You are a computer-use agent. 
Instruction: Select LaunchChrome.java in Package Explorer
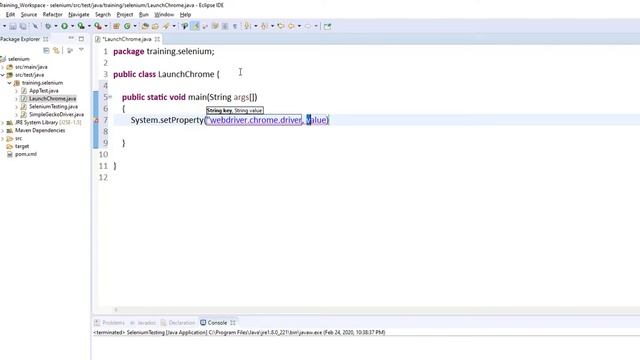[52, 99]
